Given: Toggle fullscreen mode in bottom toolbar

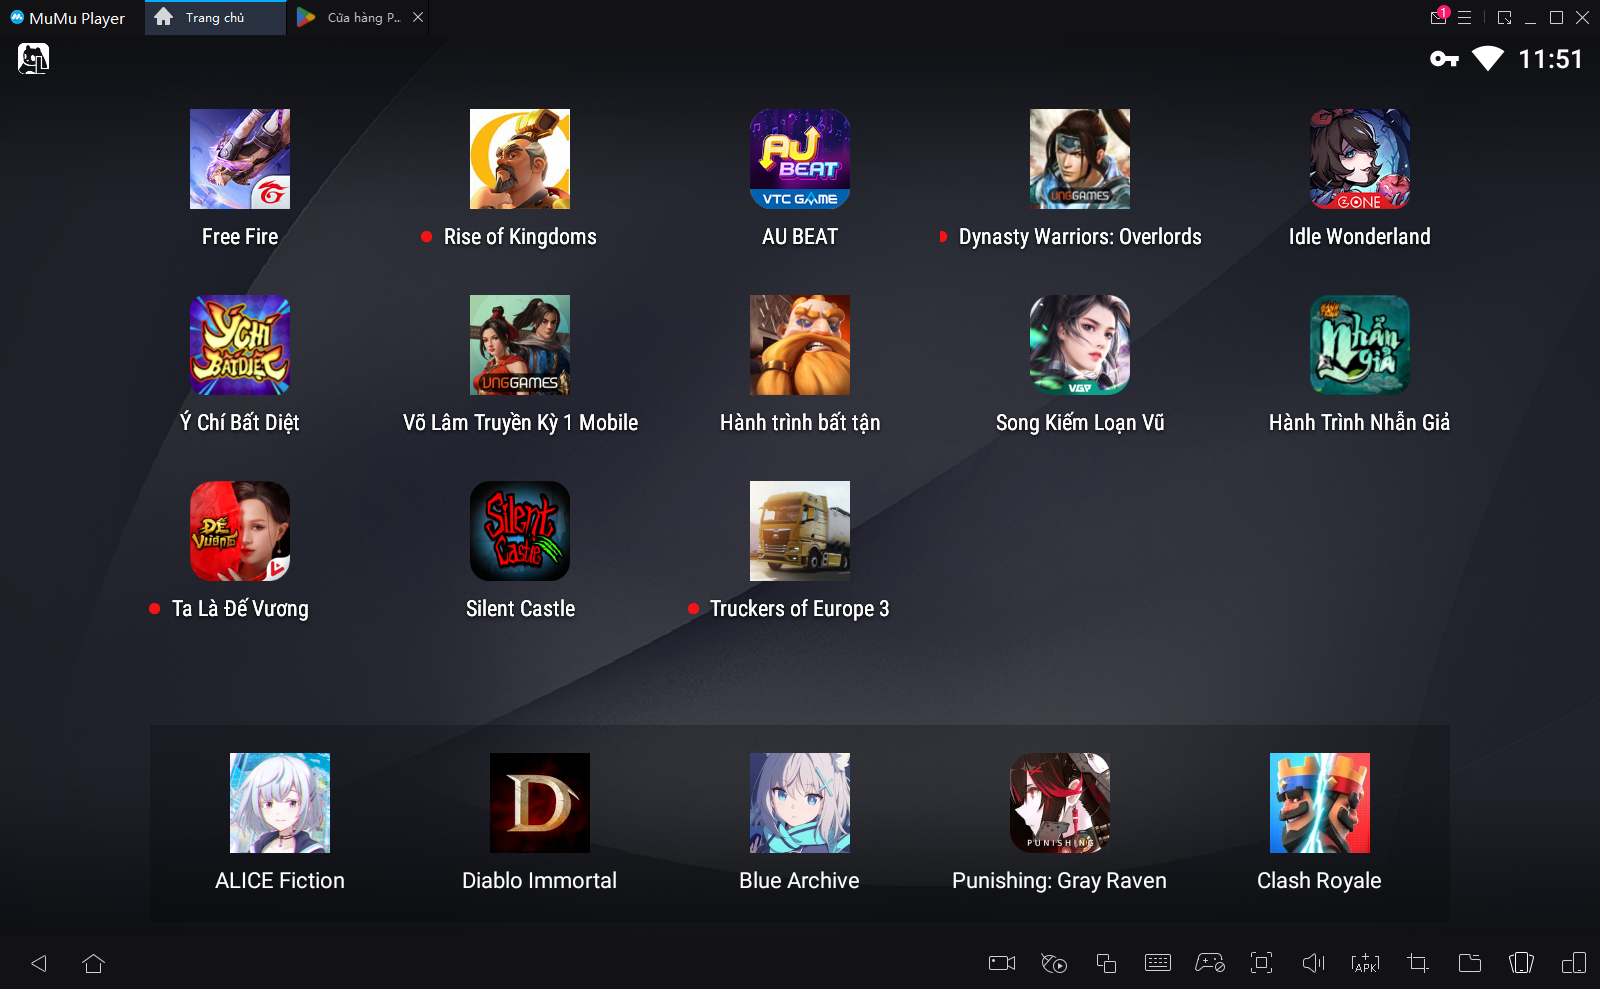Looking at the screenshot, I should tap(1261, 963).
